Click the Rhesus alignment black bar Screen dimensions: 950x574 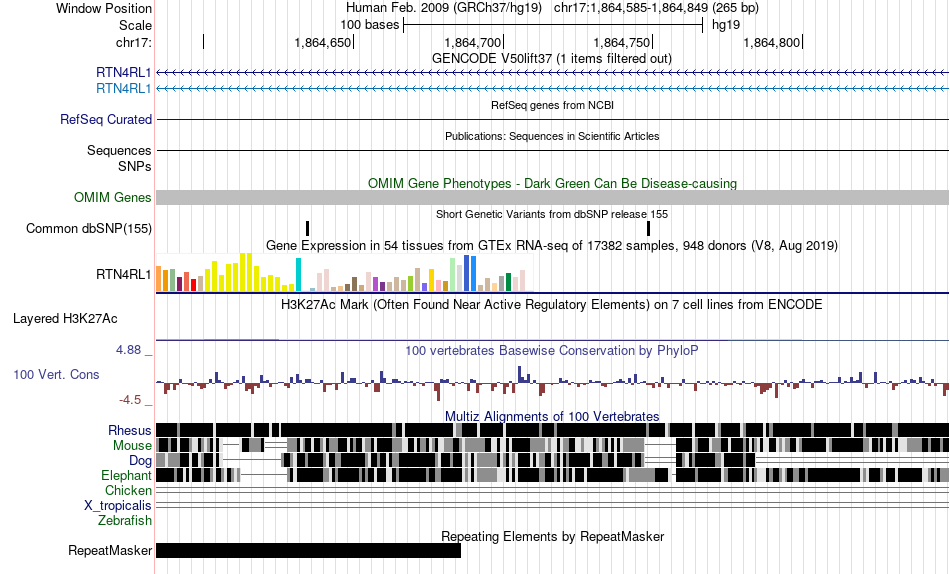[x=553, y=430]
